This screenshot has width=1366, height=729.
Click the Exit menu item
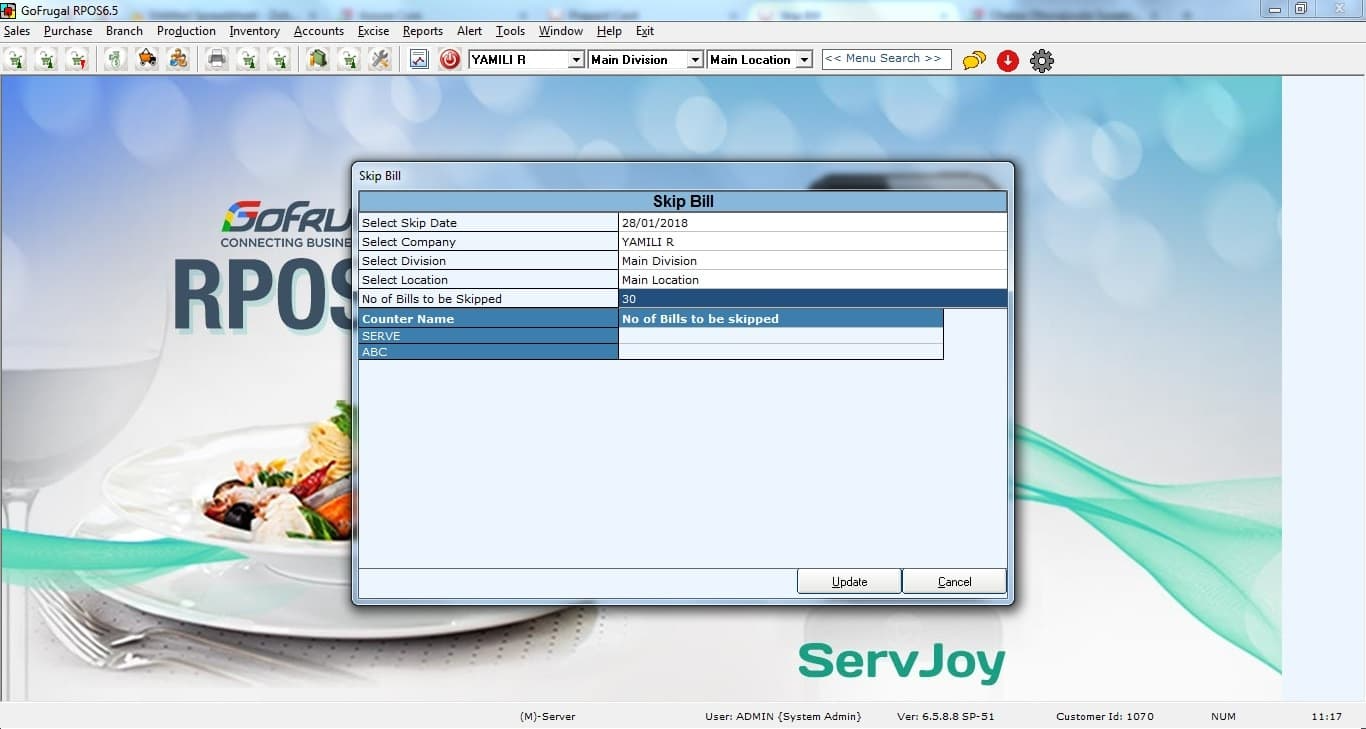[x=645, y=31]
